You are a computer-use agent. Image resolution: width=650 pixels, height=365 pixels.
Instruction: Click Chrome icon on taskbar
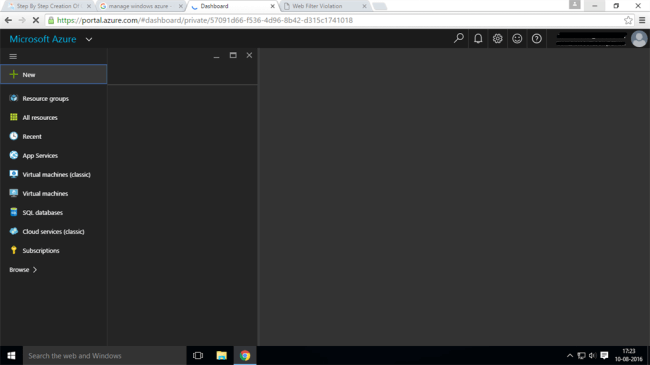click(x=245, y=355)
